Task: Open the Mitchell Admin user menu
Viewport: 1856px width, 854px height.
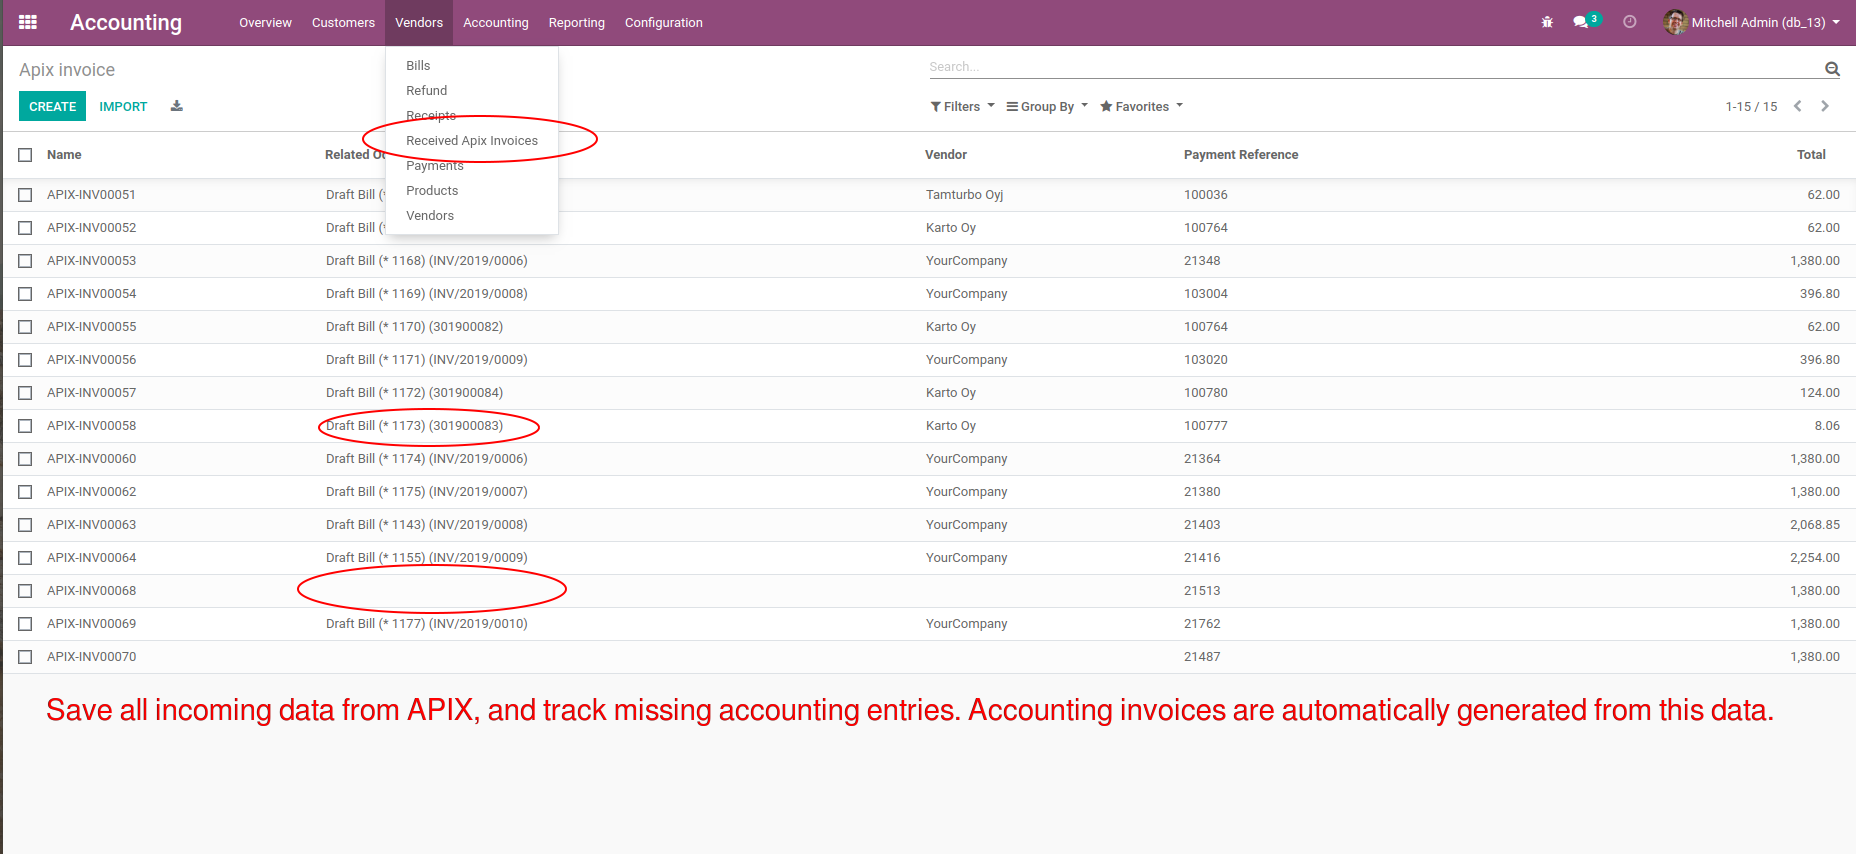Action: tap(1752, 22)
